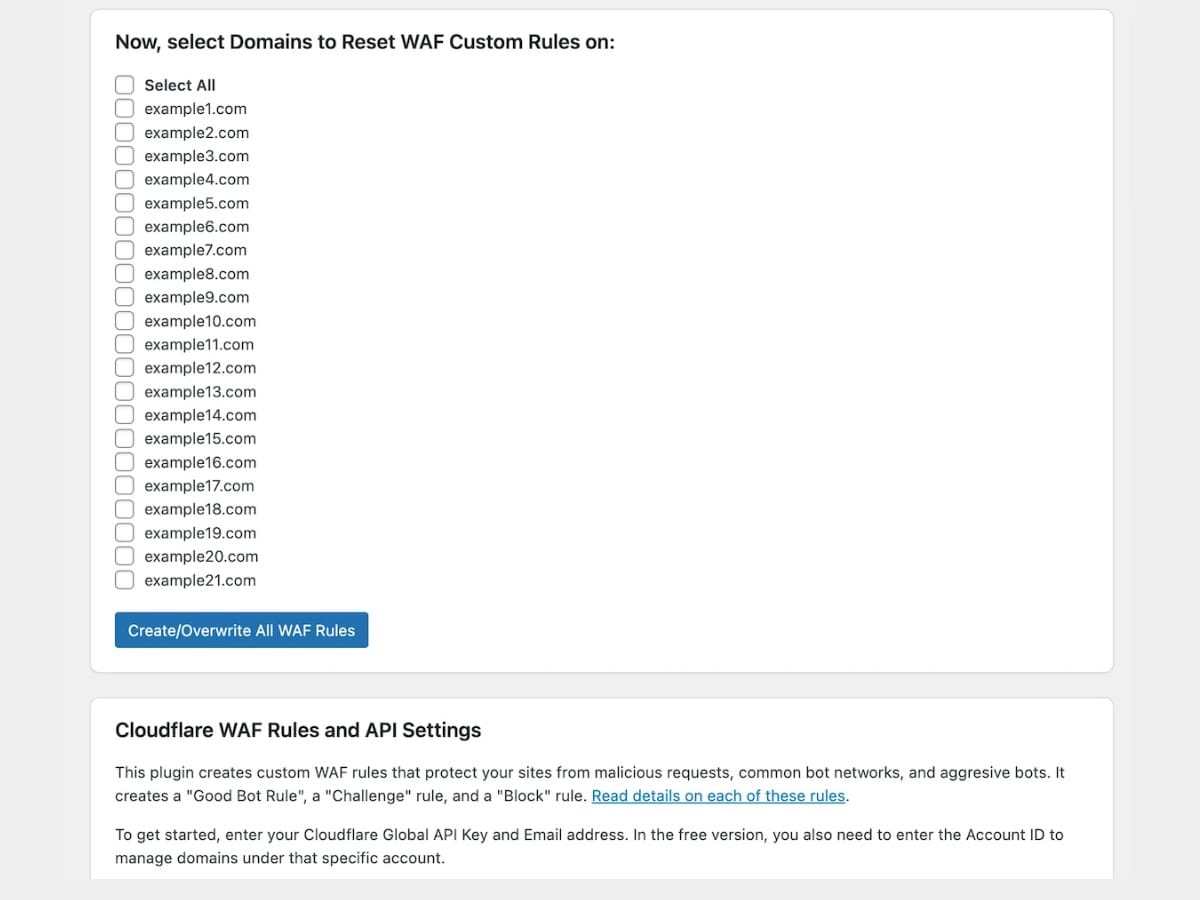Tick the example1.com checkbox

click(124, 108)
